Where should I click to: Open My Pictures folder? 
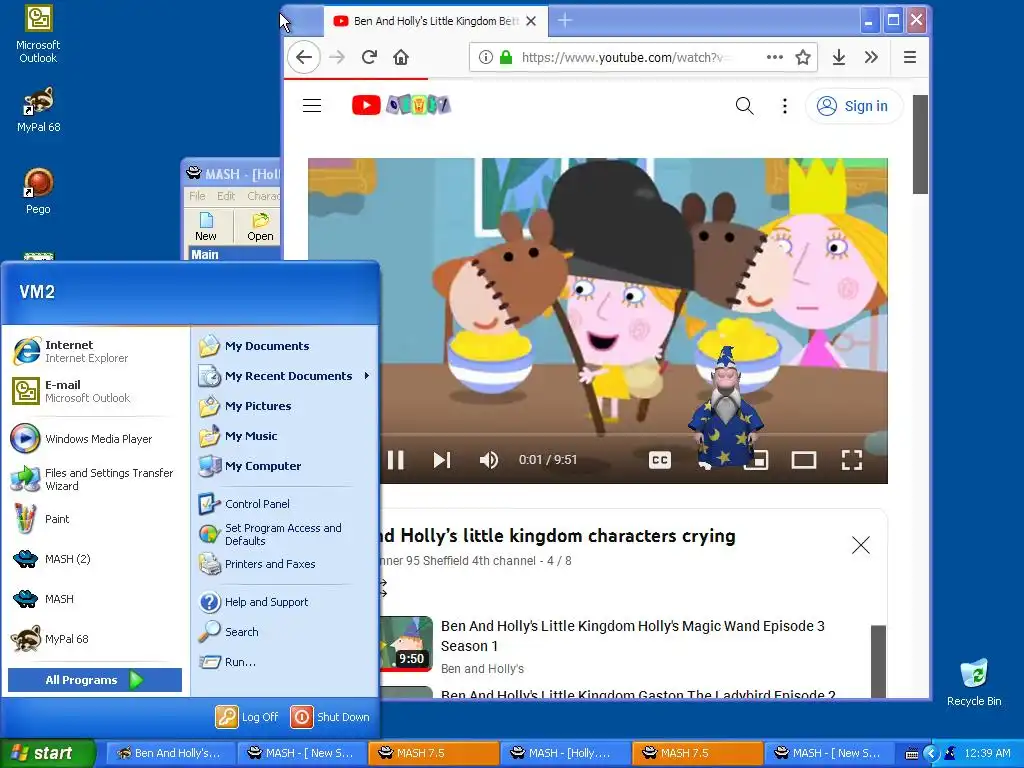point(285,406)
